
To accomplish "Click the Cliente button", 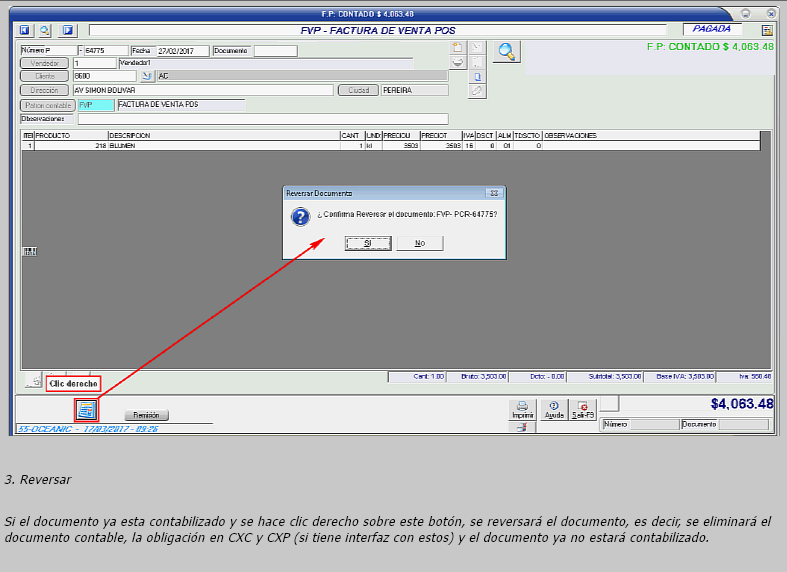I will pyautogui.click(x=45, y=76).
